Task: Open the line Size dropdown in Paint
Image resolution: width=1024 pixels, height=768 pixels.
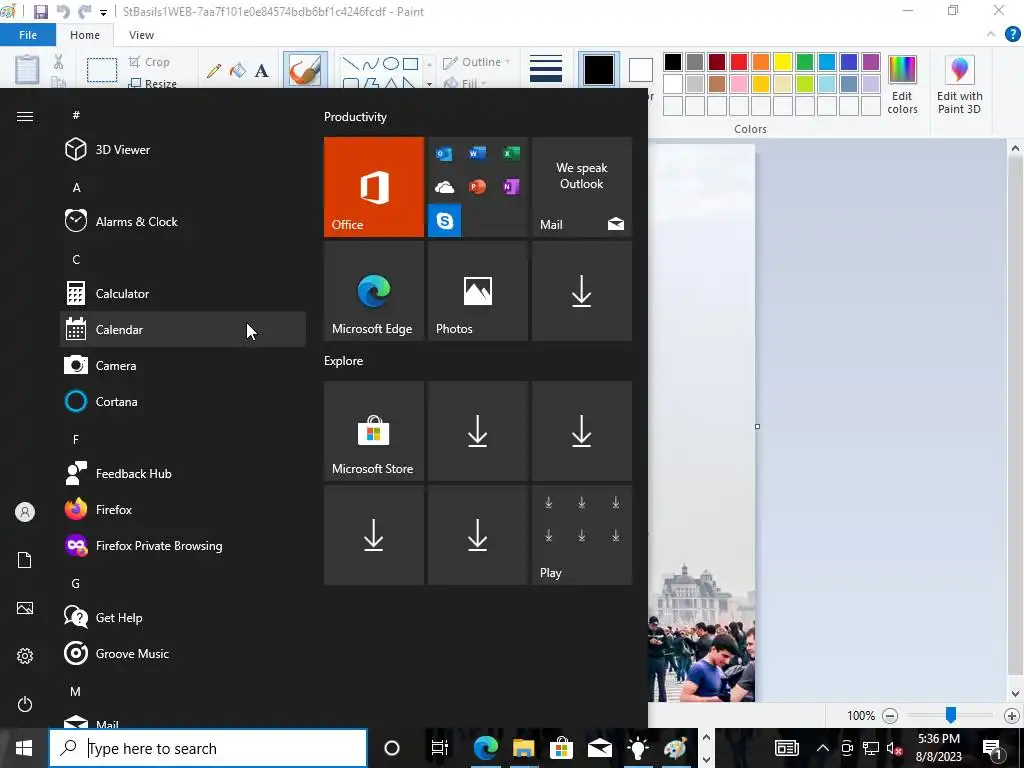Action: pos(546,69)
